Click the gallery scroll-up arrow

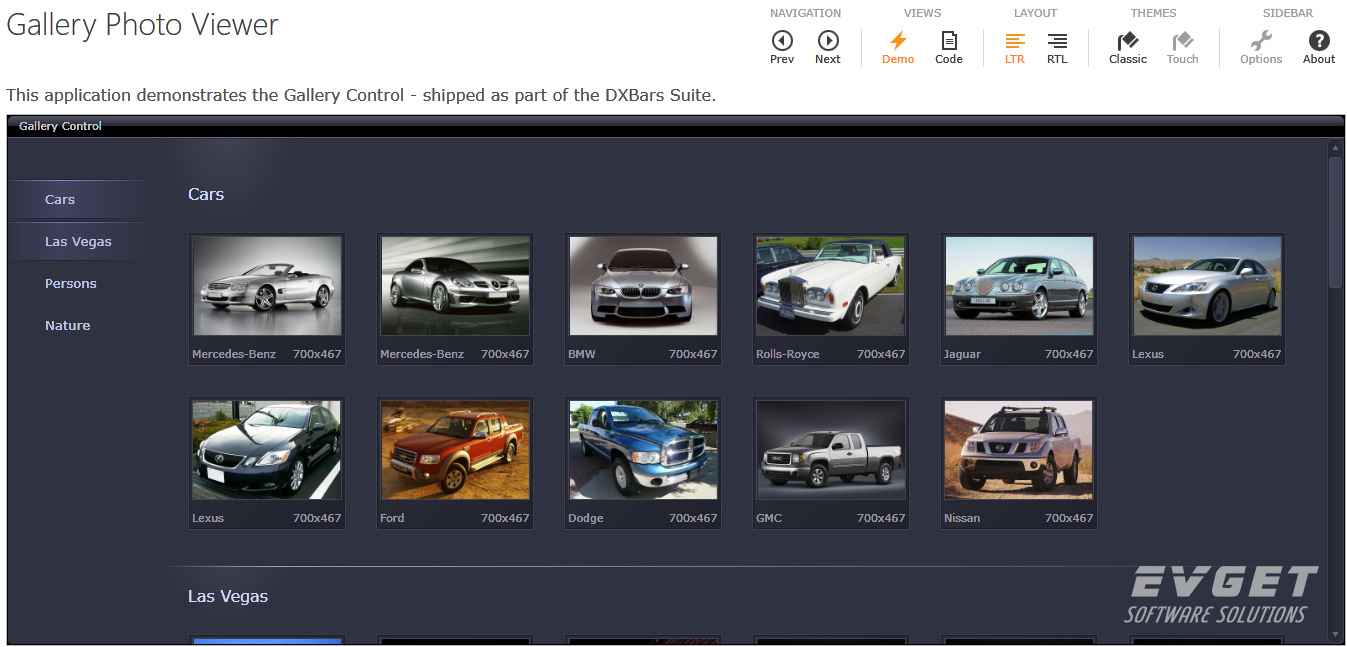tap(1335, 148)
